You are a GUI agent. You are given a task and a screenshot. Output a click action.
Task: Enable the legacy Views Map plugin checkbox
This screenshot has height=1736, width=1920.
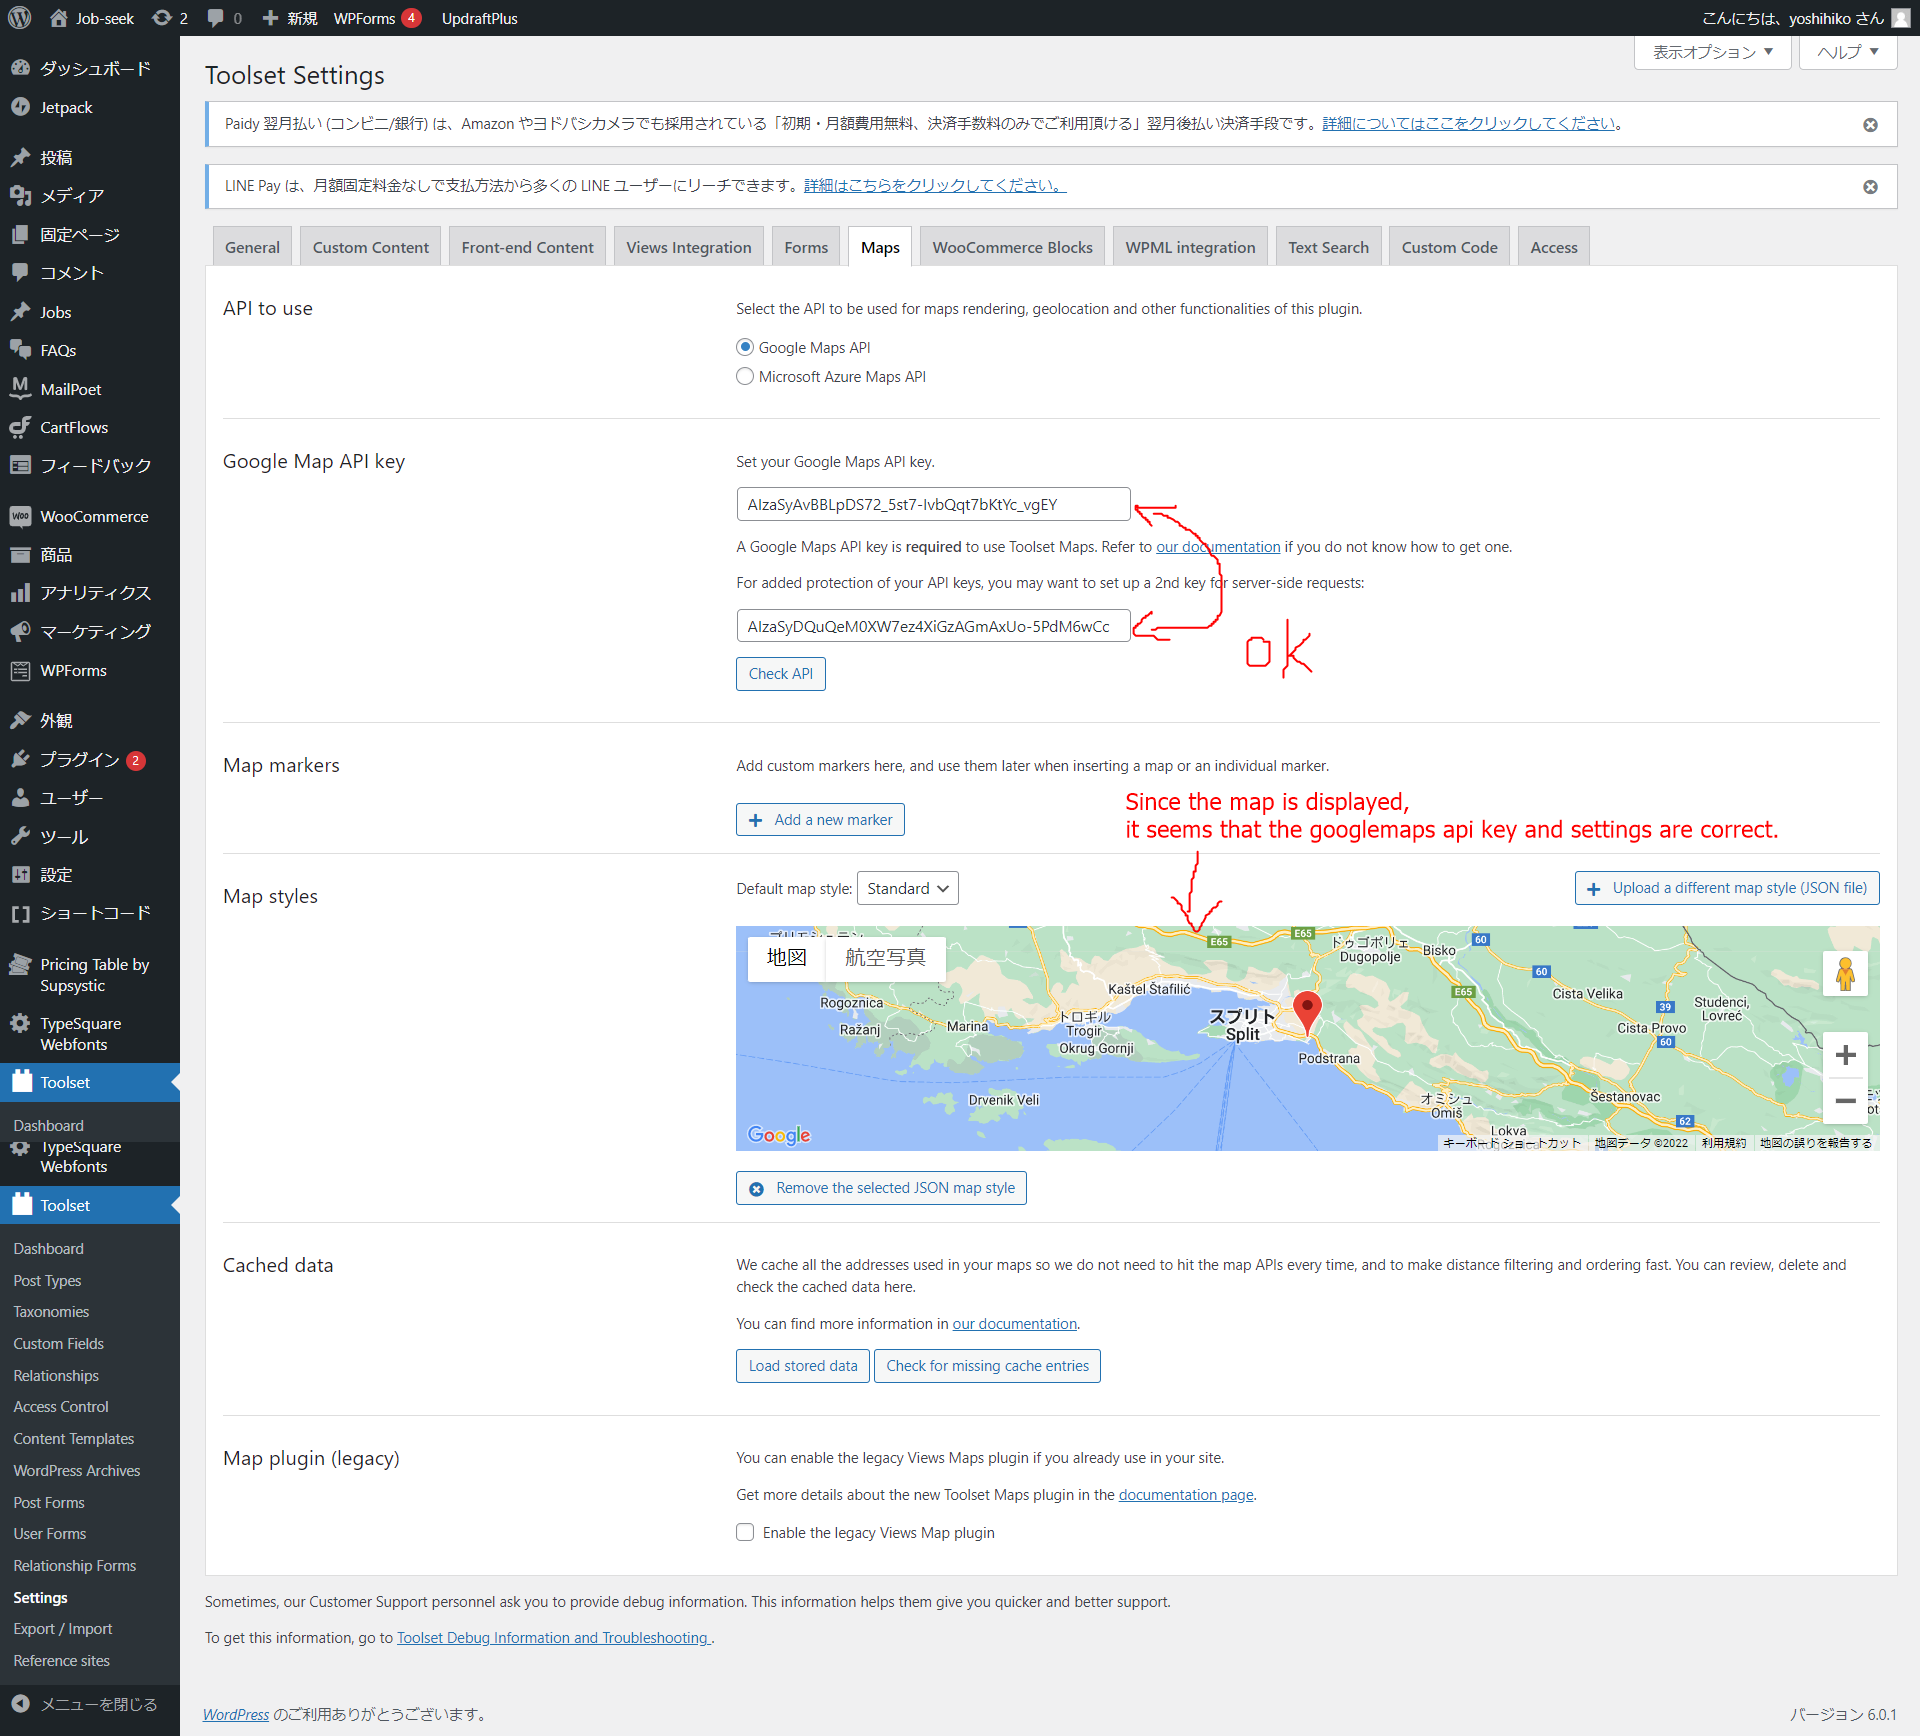pos(745,1532)
